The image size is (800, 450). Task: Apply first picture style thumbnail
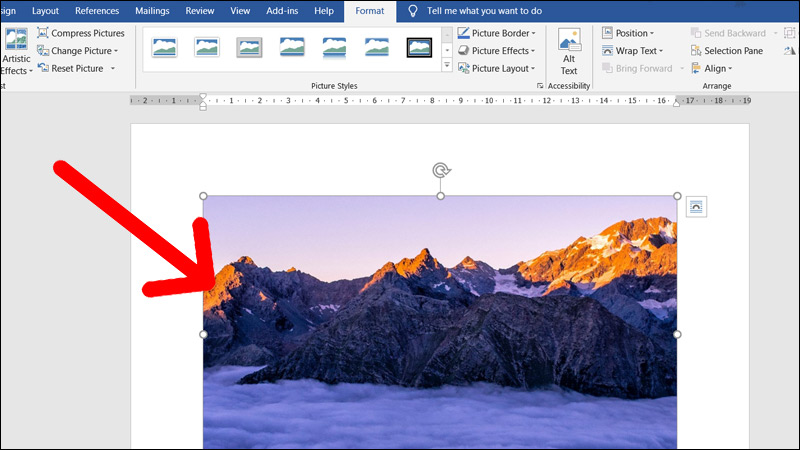[165, 47]
